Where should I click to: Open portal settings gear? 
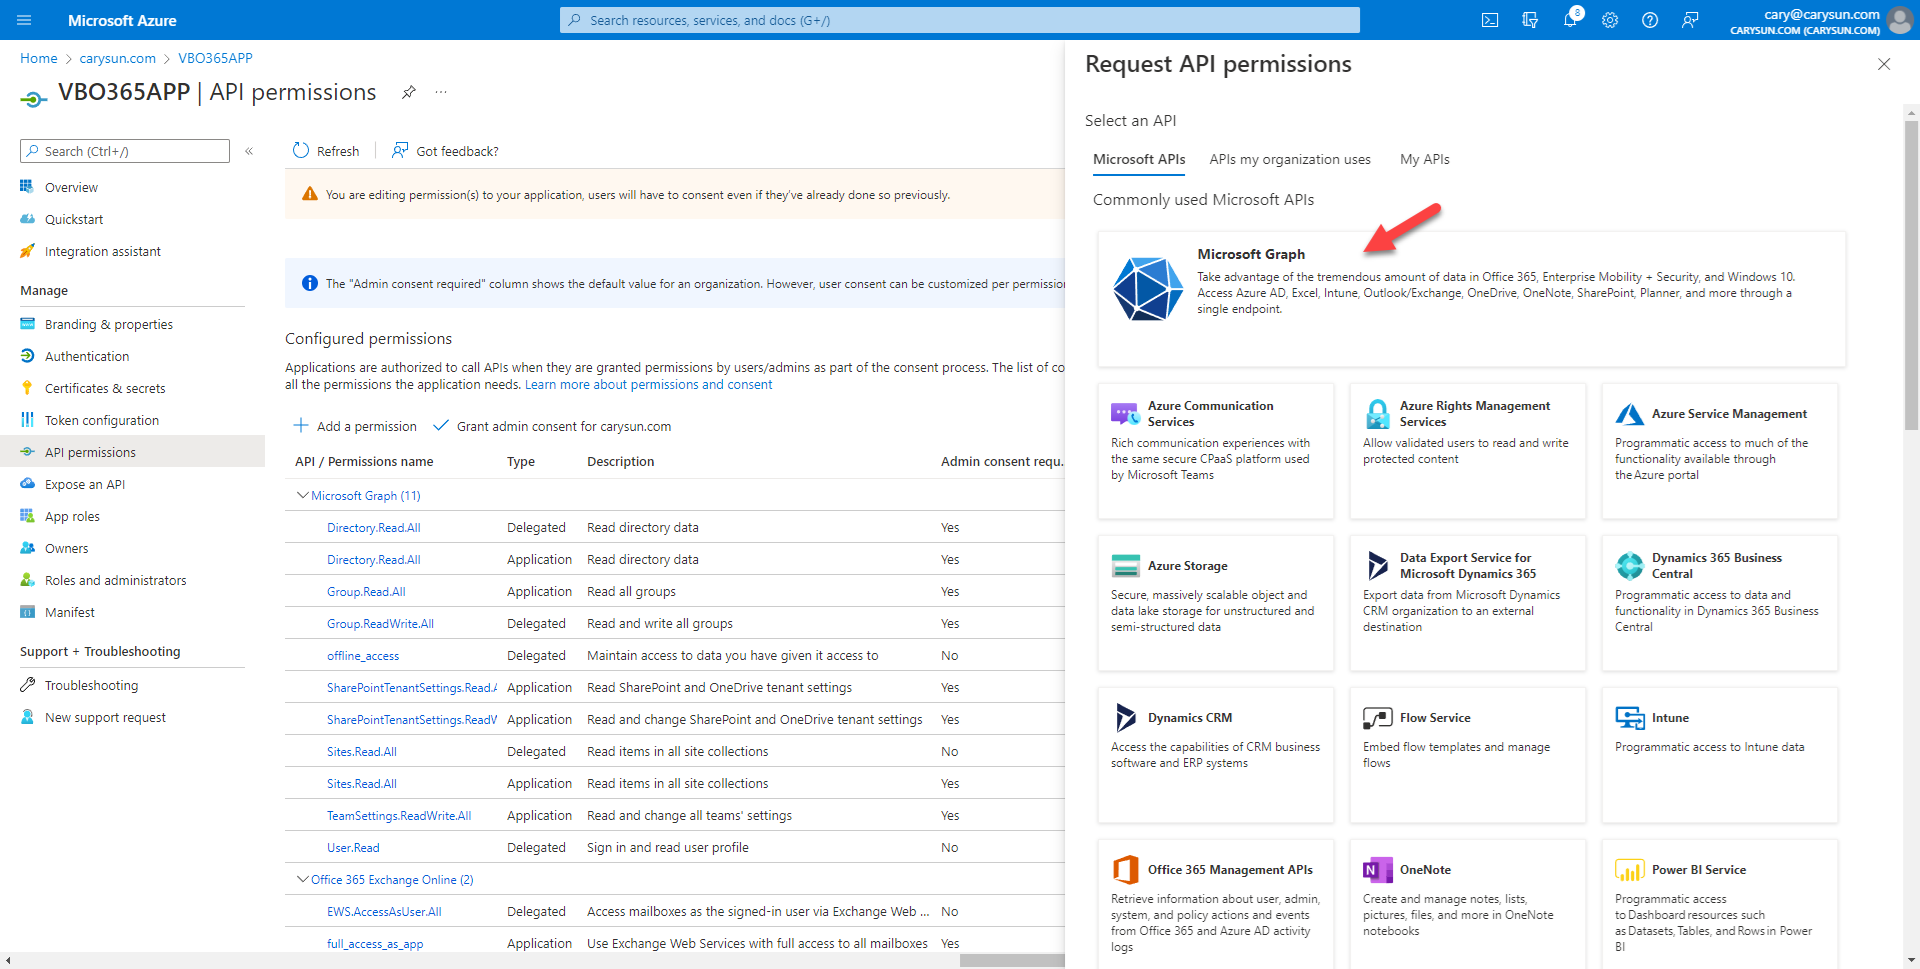click(x=1610, y=20)
